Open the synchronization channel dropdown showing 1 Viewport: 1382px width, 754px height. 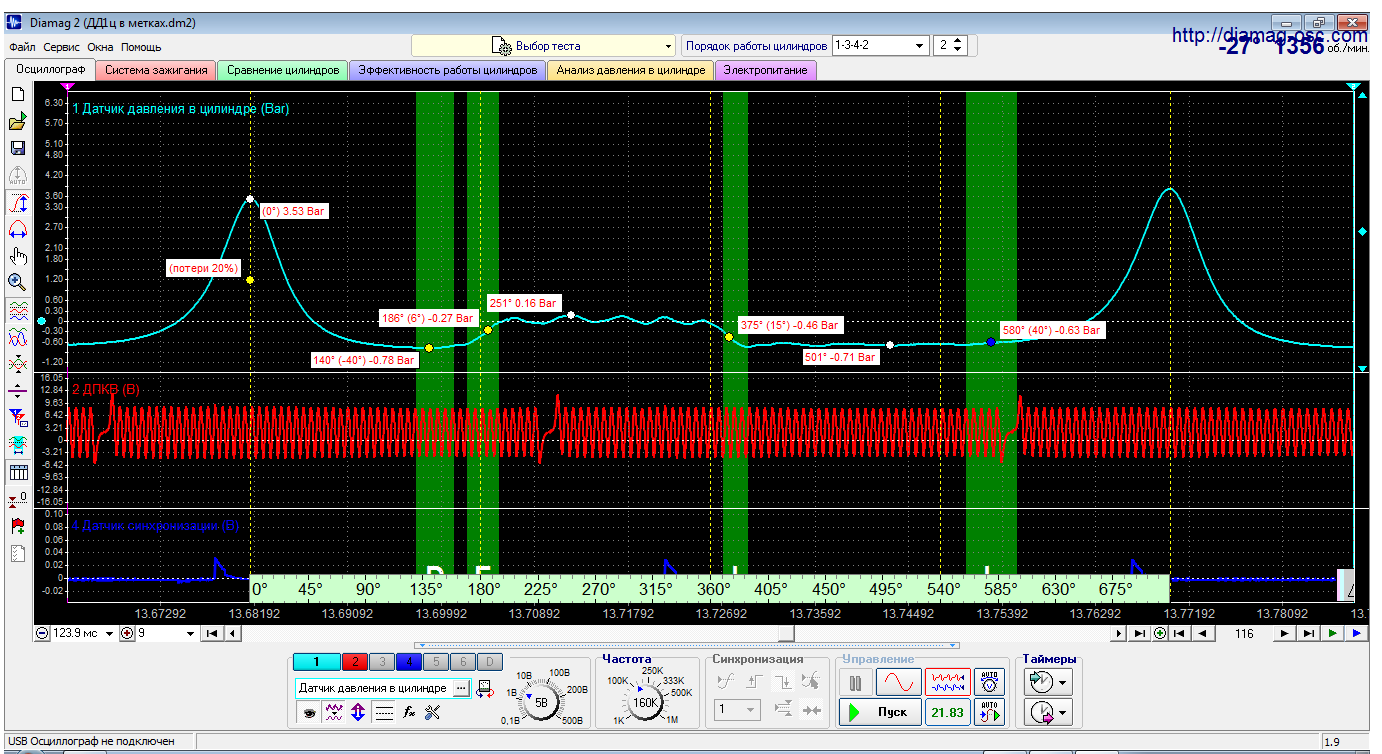click(737, 711)
